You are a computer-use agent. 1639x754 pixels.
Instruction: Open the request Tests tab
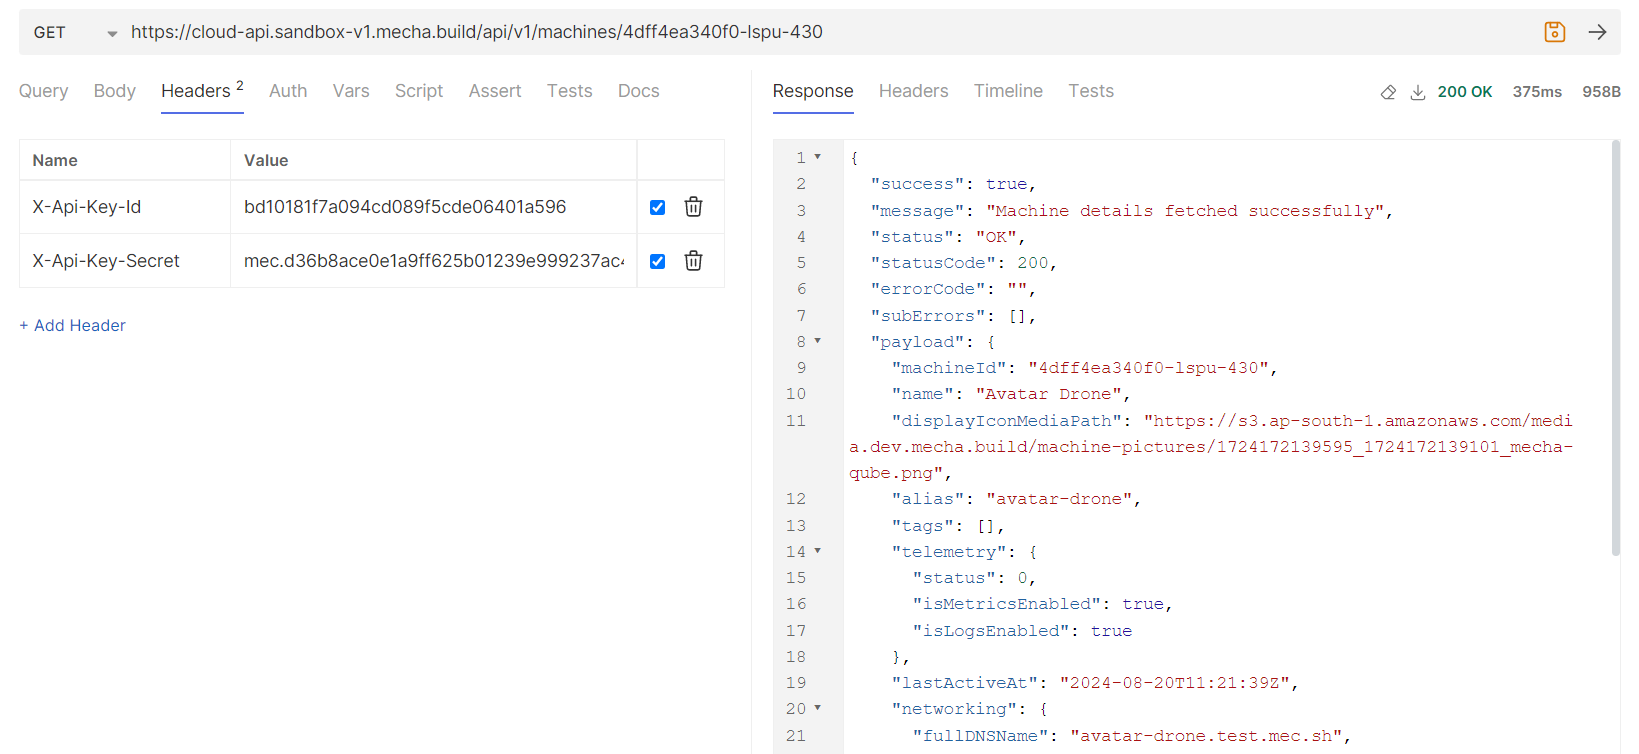point(570,91)
